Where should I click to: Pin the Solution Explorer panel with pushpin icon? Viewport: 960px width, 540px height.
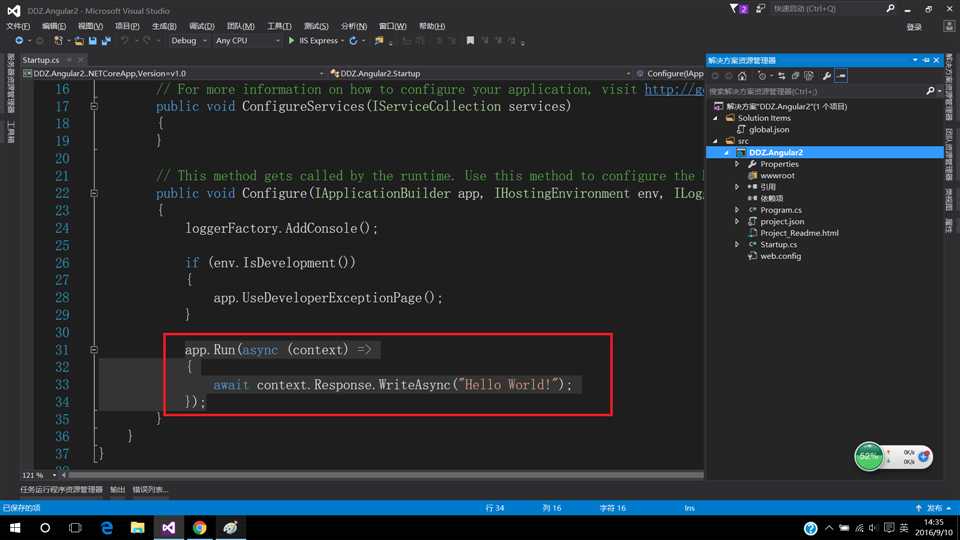coord(926,60)
